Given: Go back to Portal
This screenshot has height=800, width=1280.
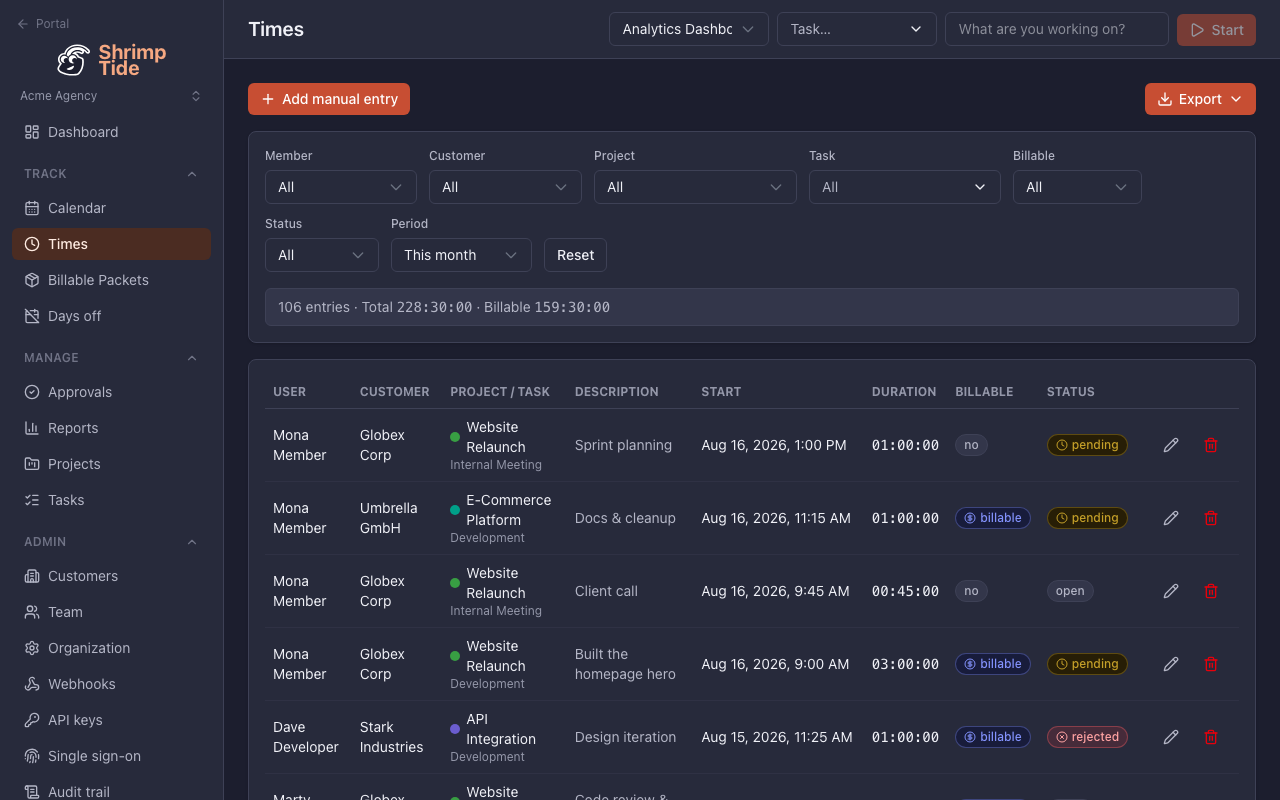Looking at the screenshot, I should 43,24.
